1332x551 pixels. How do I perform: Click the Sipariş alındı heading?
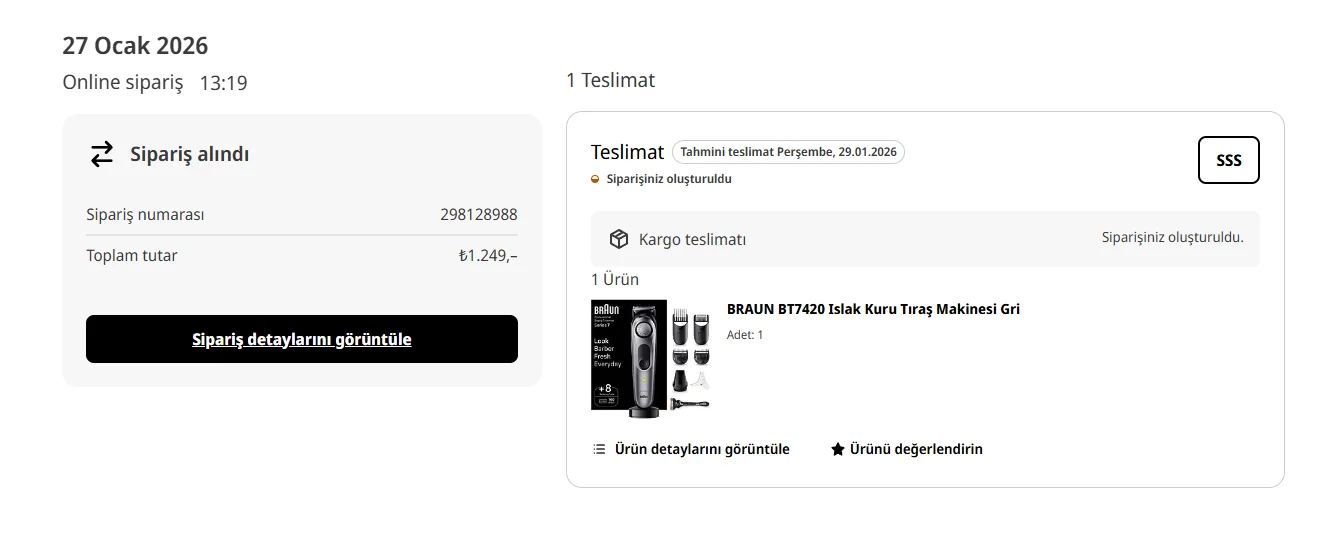tap(189, 154)
